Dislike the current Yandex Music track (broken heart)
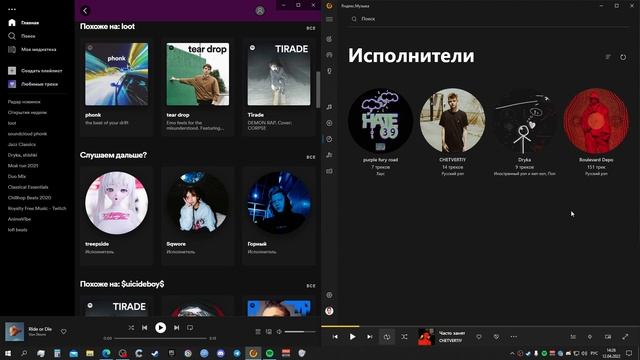640x360 pixels. (496, 337)
